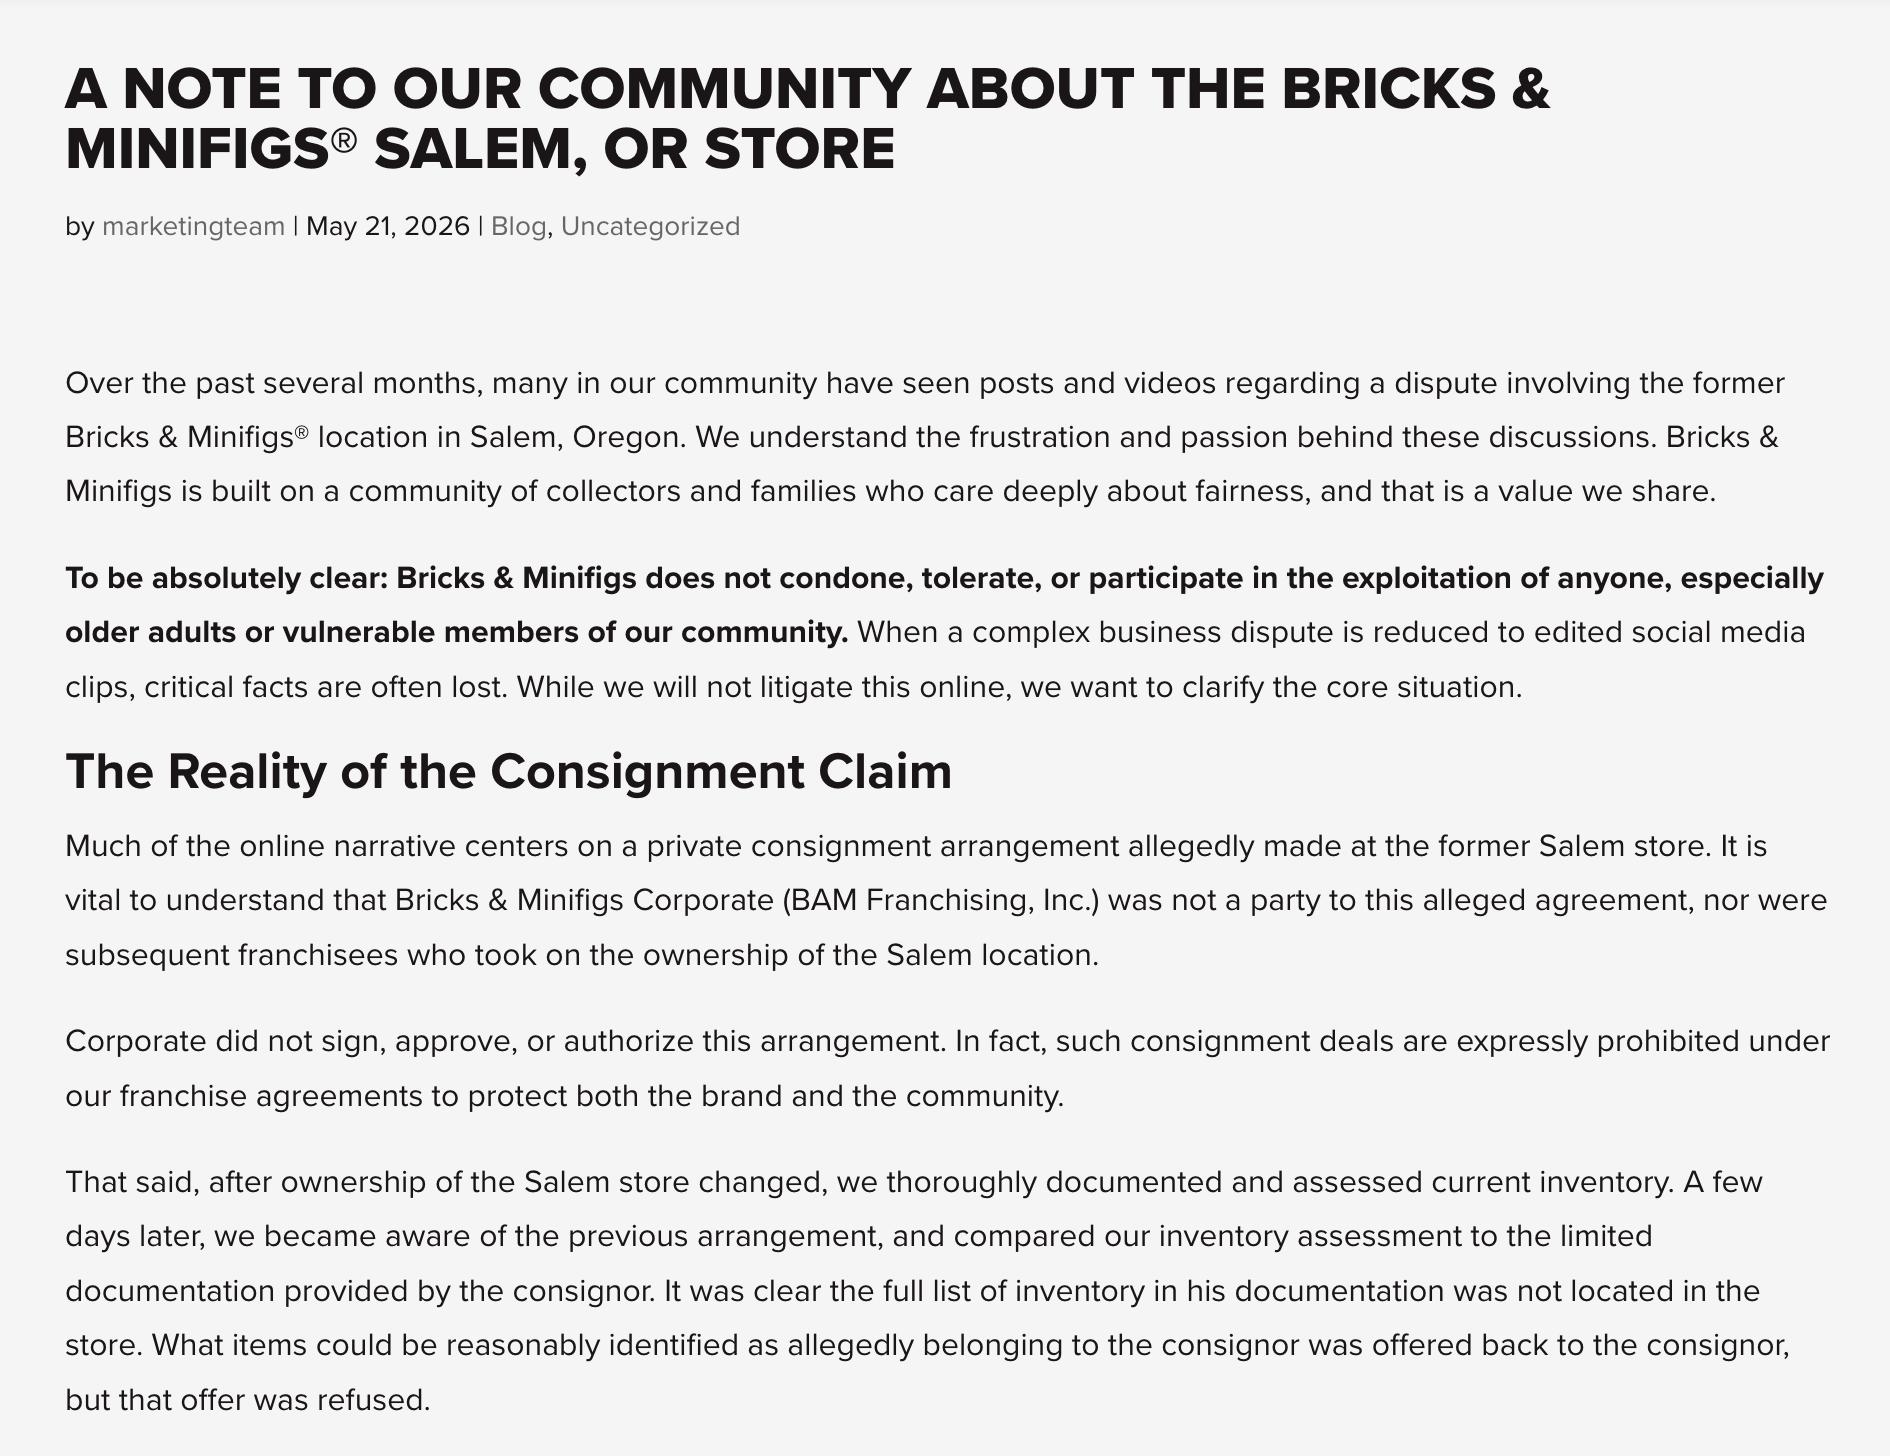Click the registered trademark symbol in title

(x=343, y=141)
